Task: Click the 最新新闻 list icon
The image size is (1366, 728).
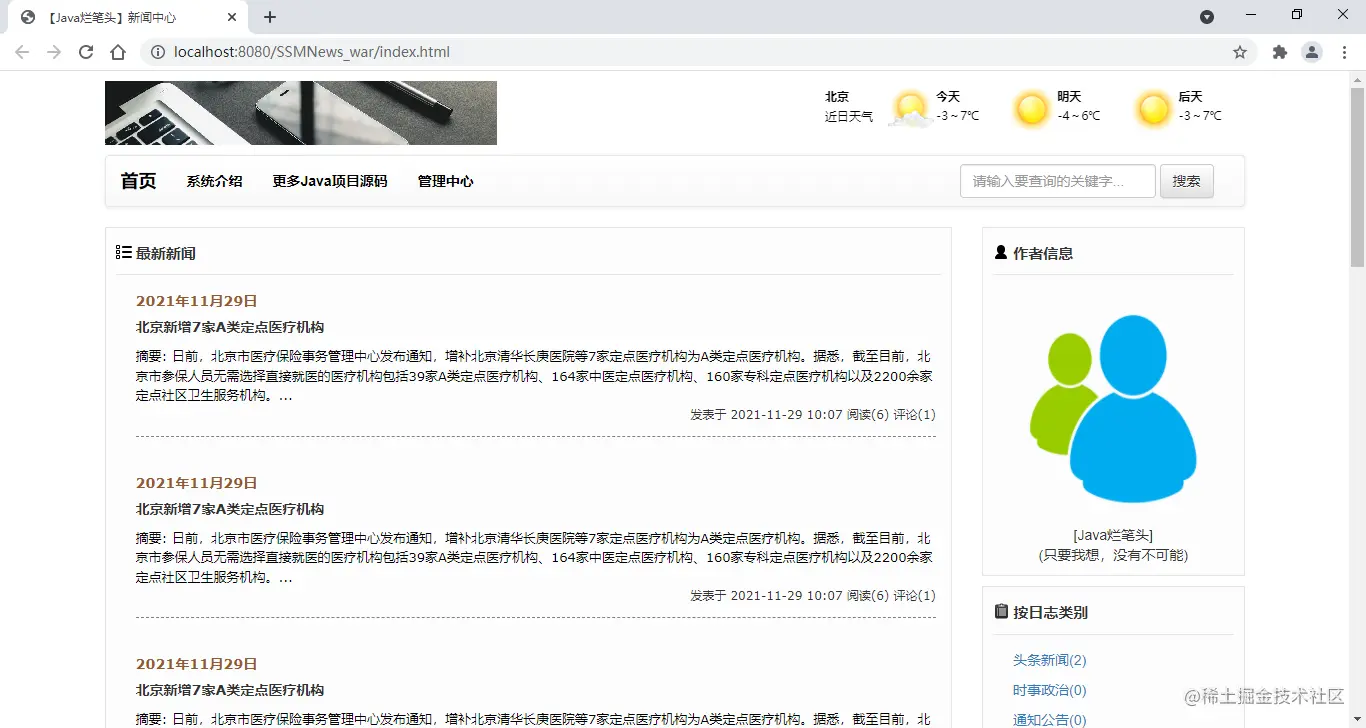Action: 123,252
